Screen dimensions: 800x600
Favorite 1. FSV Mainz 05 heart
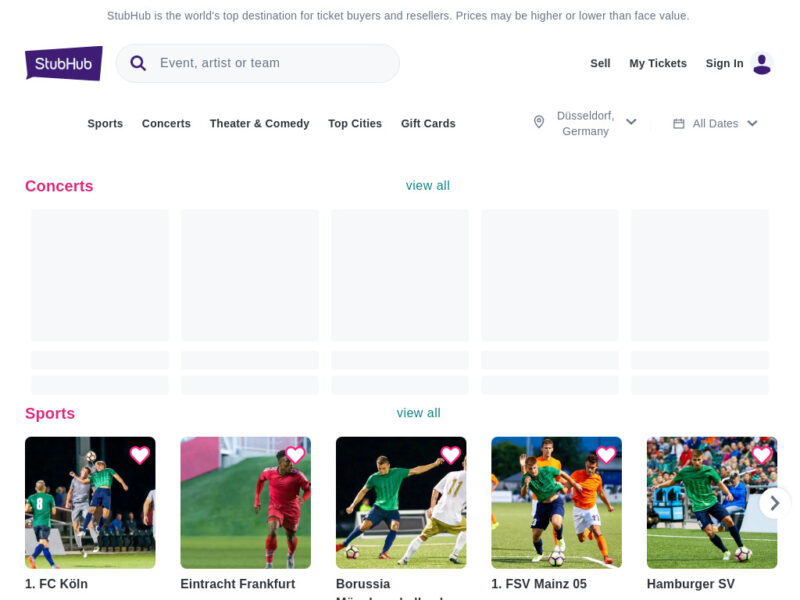606,455
